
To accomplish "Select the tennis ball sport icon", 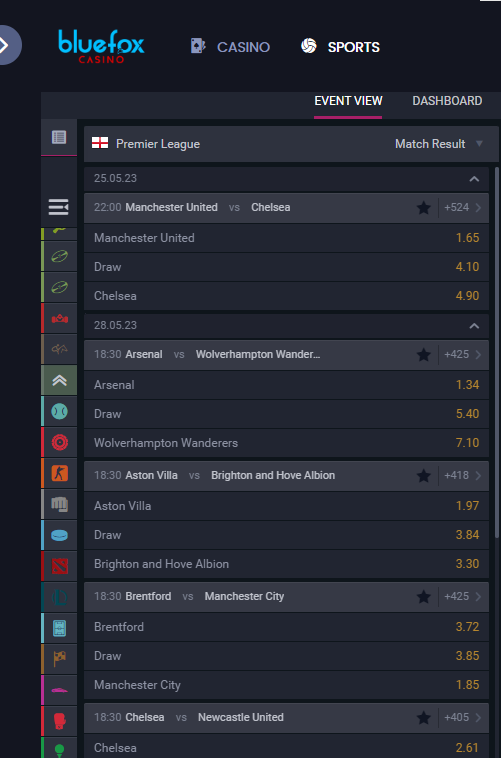I will pyautogui.click(x=59, y=411).
